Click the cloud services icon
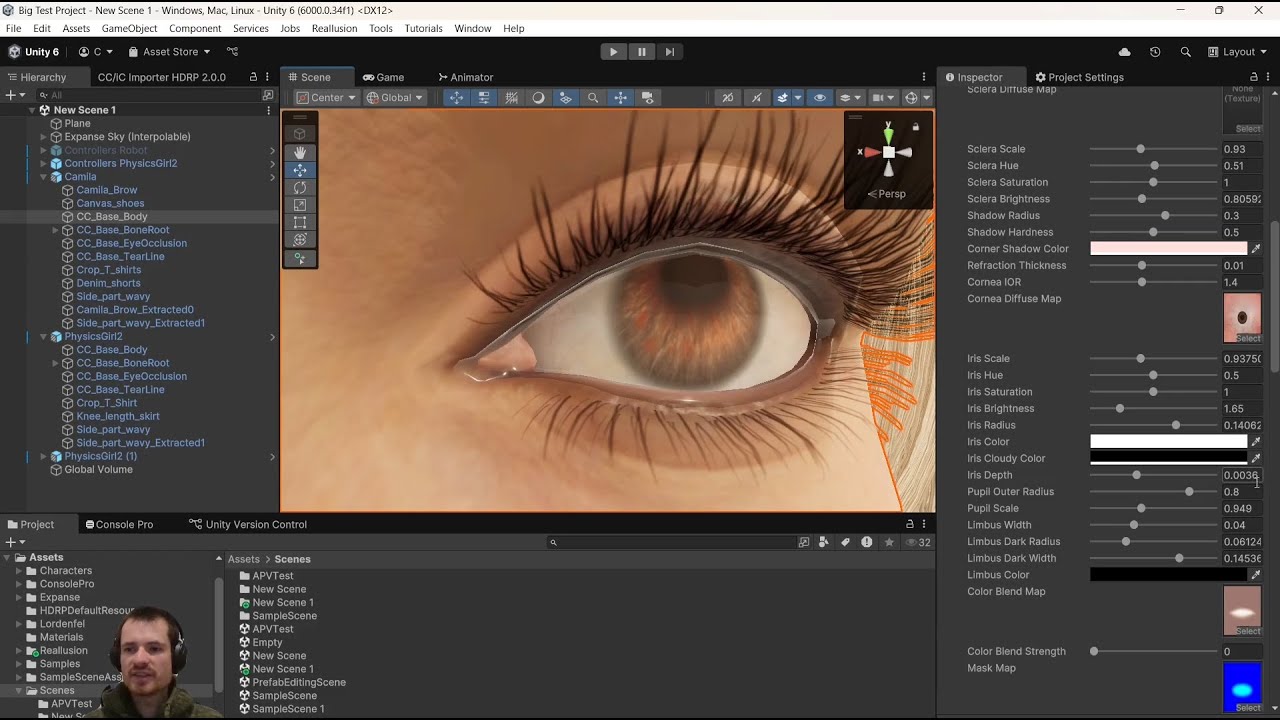 (x=1124, y=52)
